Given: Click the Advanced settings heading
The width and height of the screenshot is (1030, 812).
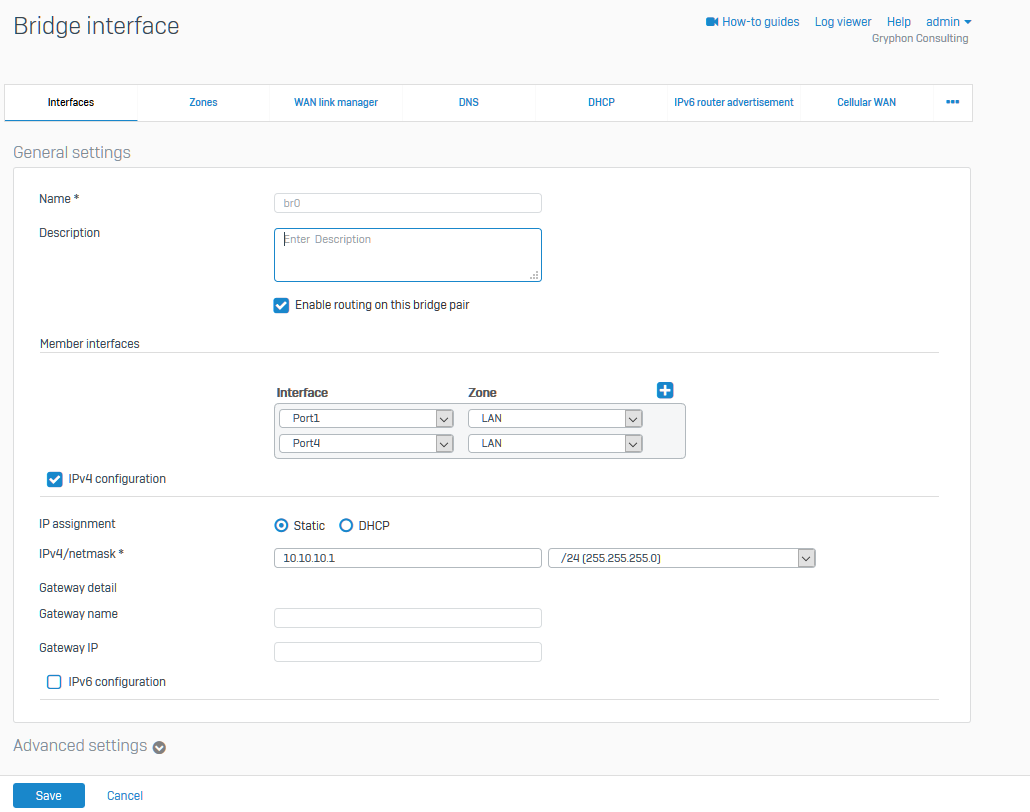Looking at the screenshot, I should tap(80, 746).
